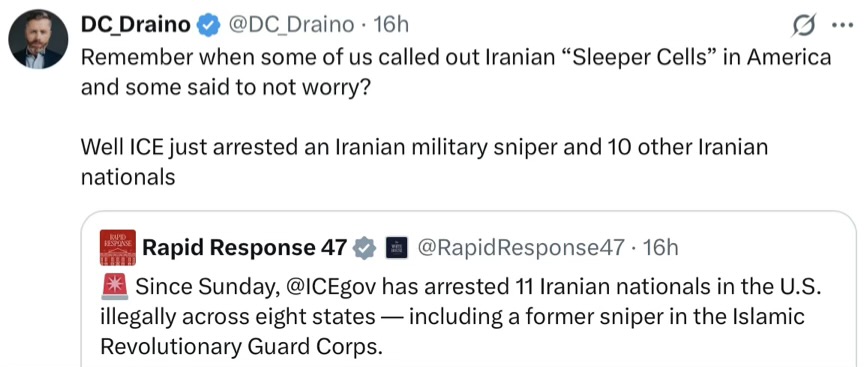Click DC_Draino blue verified badge
Viewport: 864px width, 367px height.
pyautogui.click(x=208, y=25)
